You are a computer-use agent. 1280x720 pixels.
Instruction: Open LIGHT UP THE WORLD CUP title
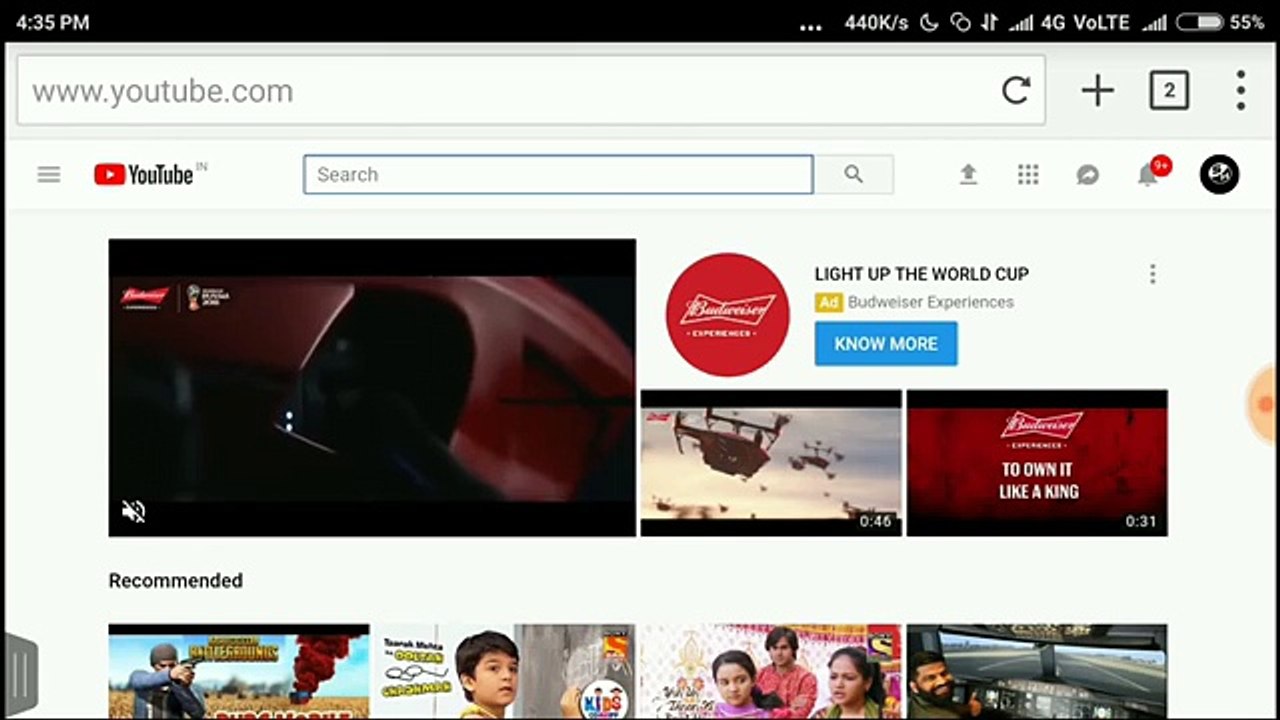(x=921, y=274)
